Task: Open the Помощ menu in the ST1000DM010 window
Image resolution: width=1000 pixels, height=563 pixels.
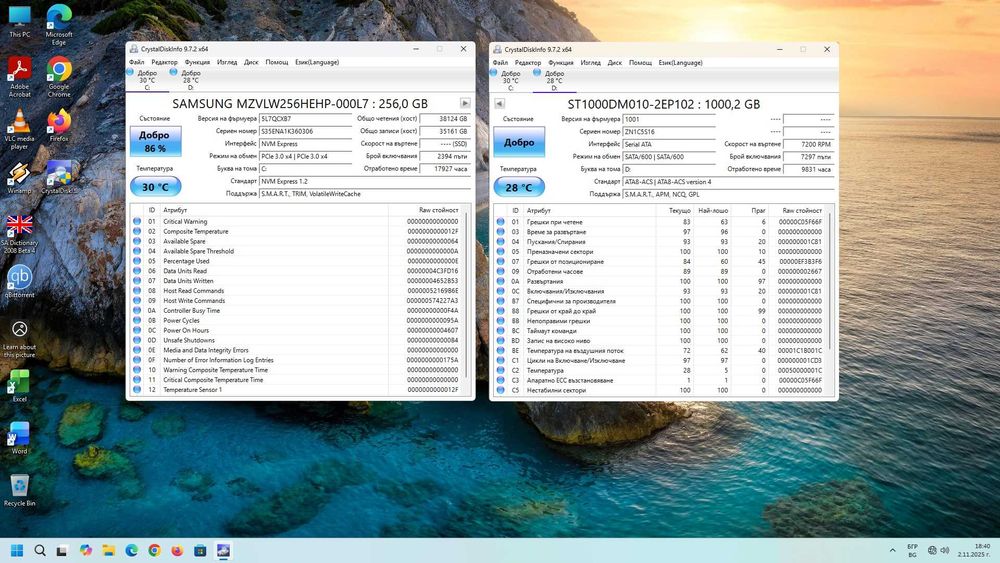Action: [x=640, y=62]
